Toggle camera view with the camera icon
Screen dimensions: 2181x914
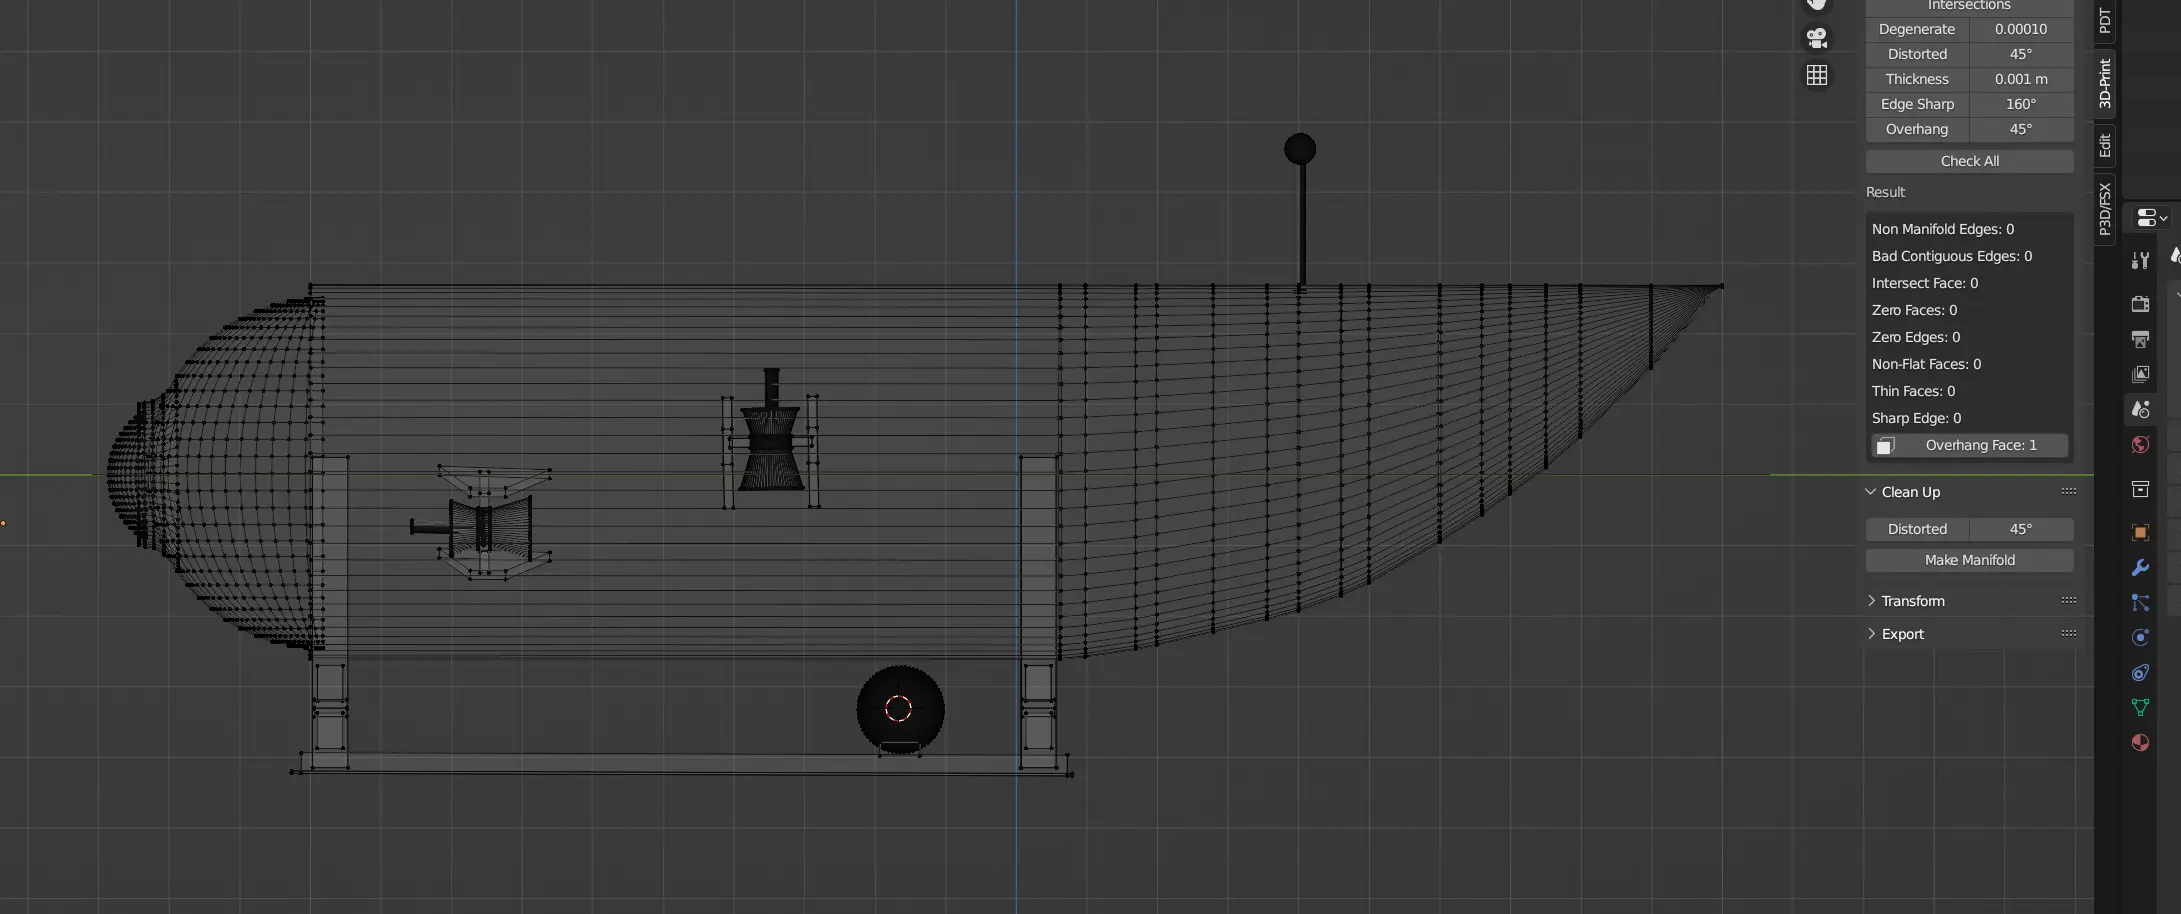pyautogui.click(x=1817, y=38)
